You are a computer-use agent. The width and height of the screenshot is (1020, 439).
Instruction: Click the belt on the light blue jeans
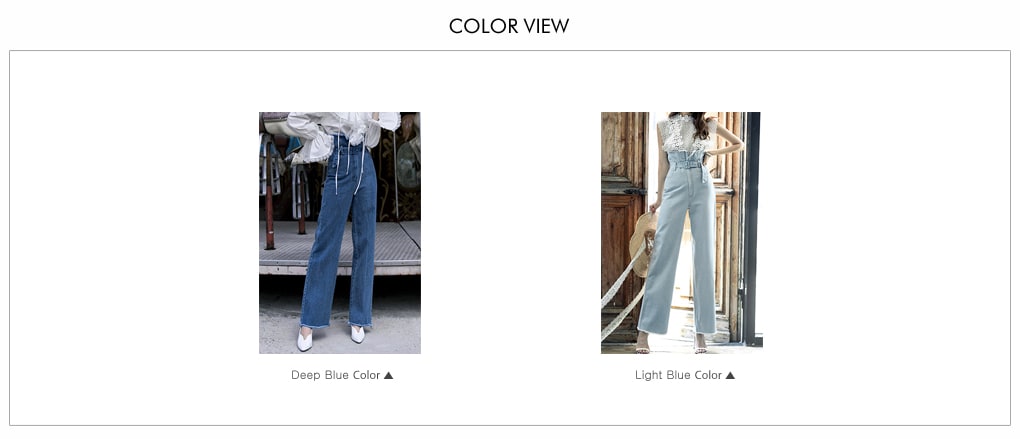687,165
